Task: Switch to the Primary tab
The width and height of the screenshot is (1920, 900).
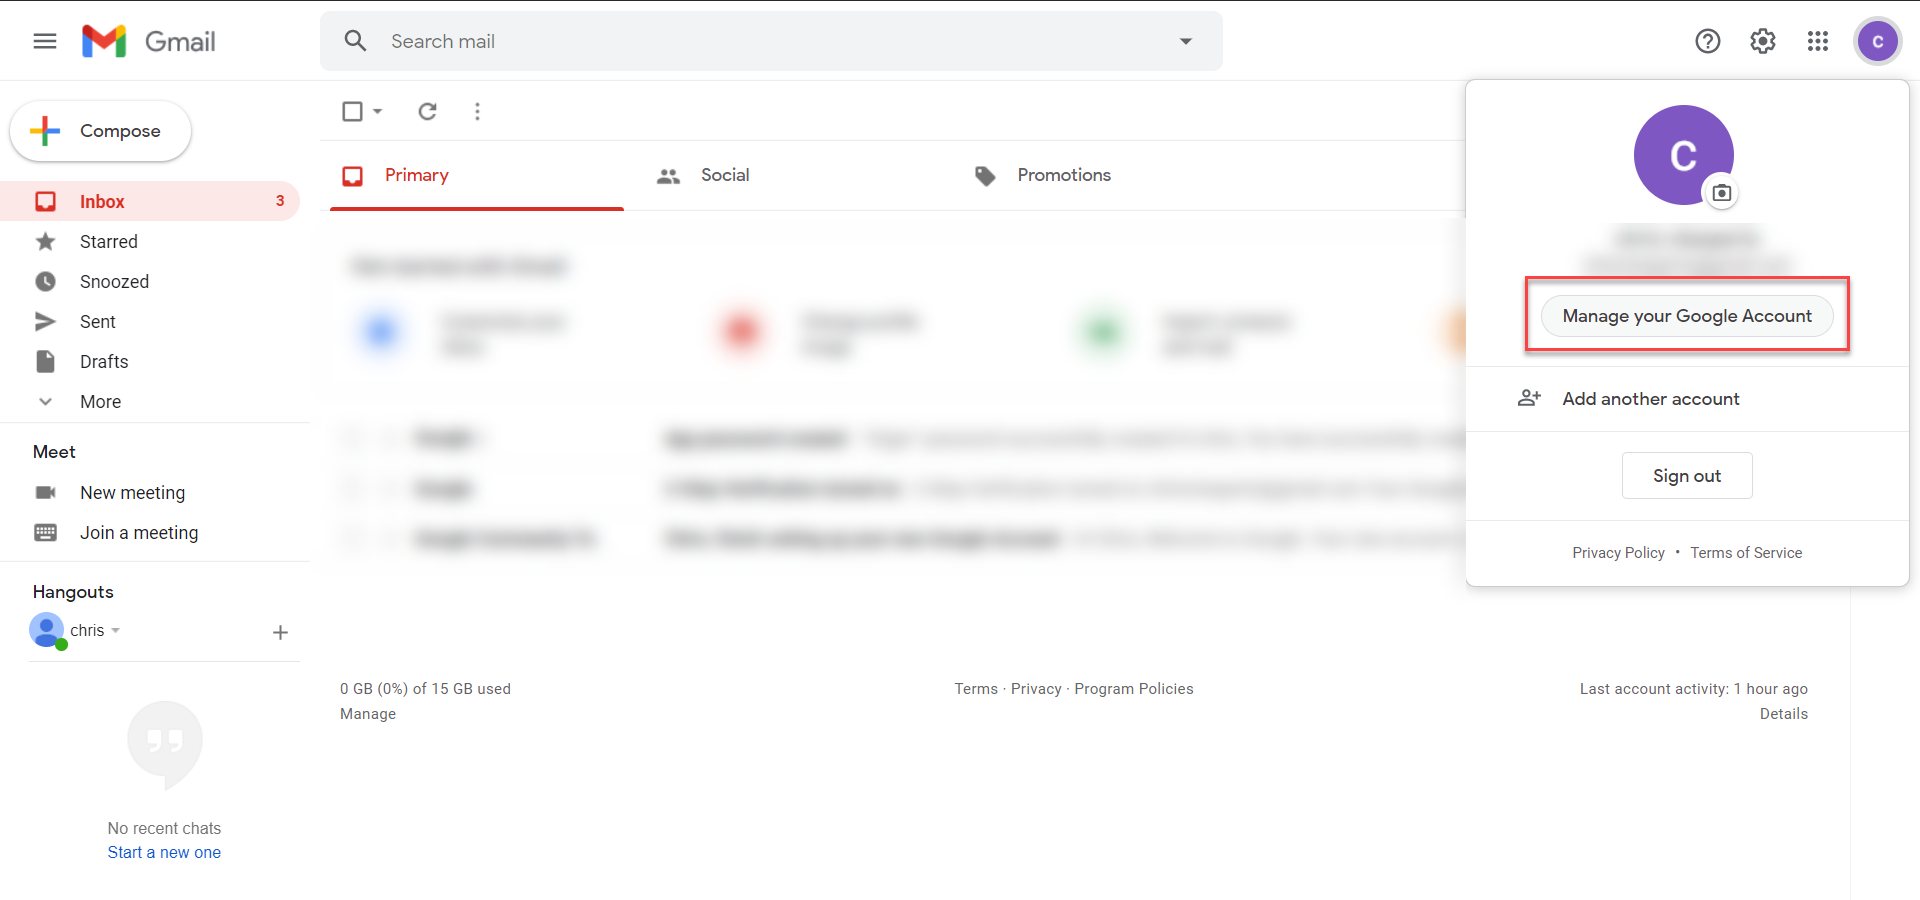Action: (477, 175)
